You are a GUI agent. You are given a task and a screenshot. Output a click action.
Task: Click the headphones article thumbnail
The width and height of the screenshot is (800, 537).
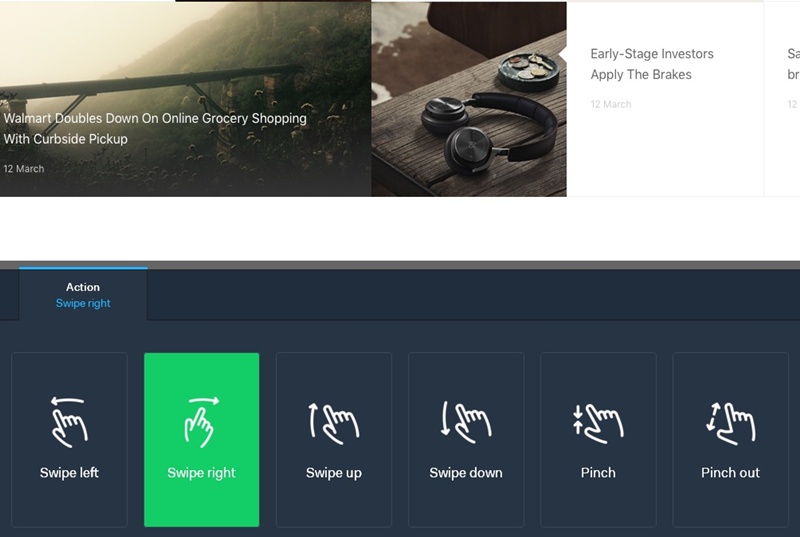click(x=469, y=99)
